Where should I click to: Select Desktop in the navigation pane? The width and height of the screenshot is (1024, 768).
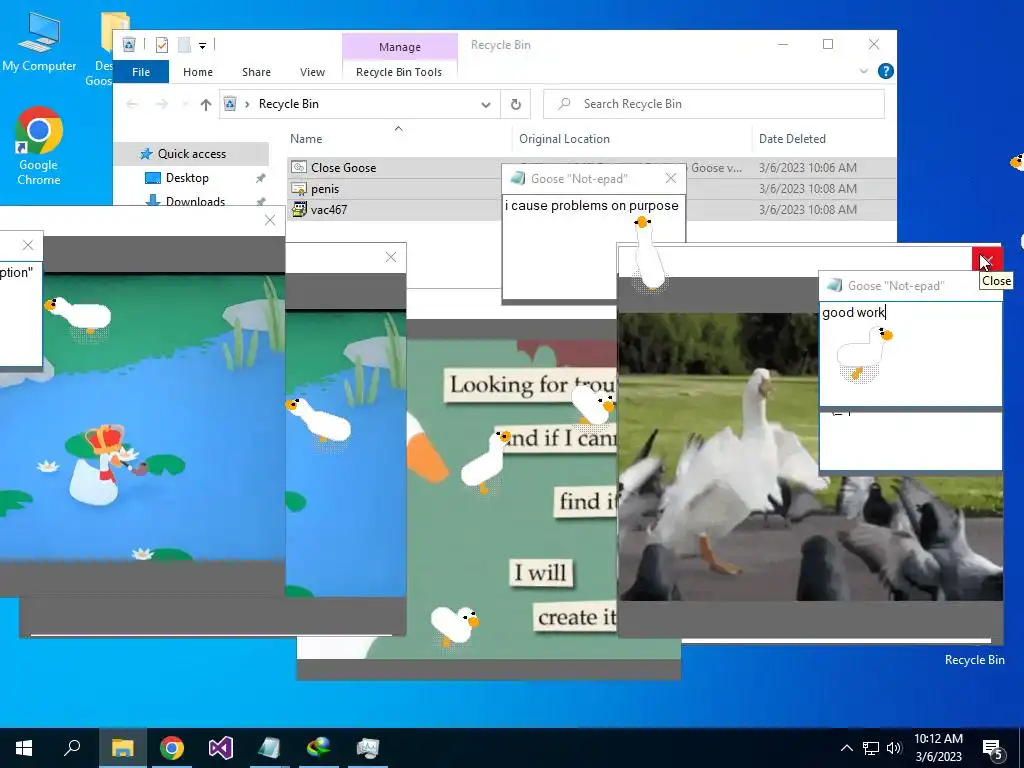187,178
